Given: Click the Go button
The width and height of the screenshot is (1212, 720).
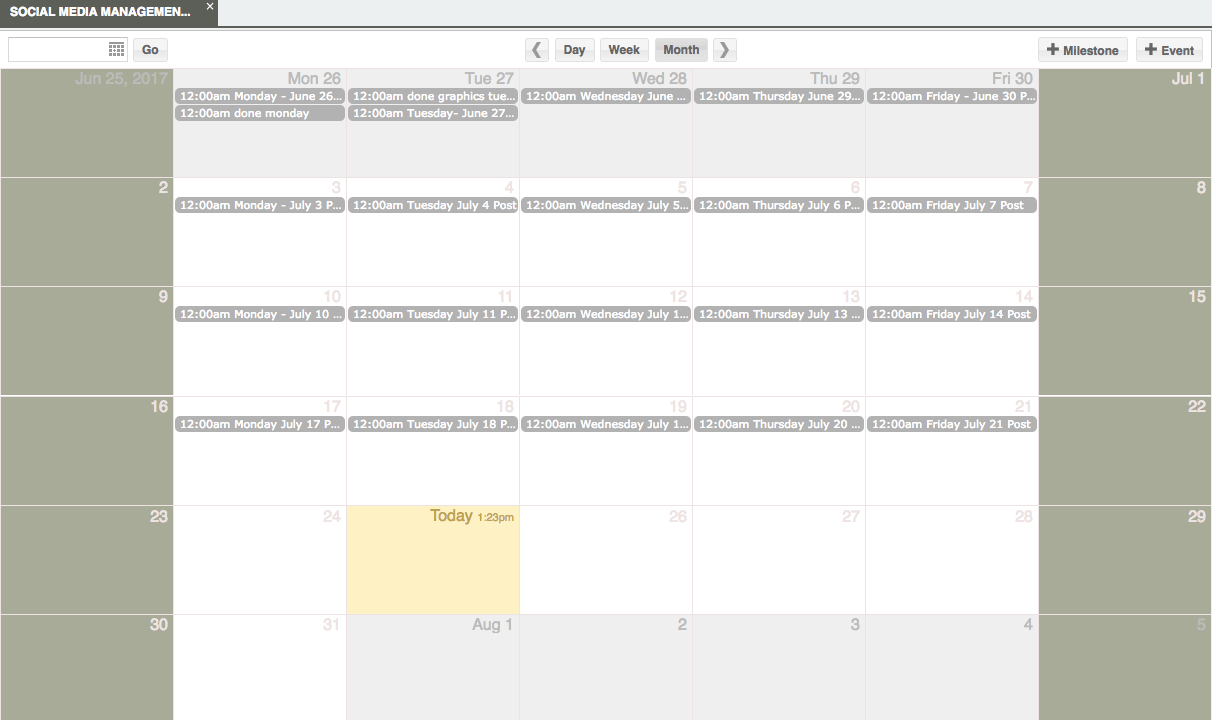Looking at the screenshot, I should [x=150, y=50].
